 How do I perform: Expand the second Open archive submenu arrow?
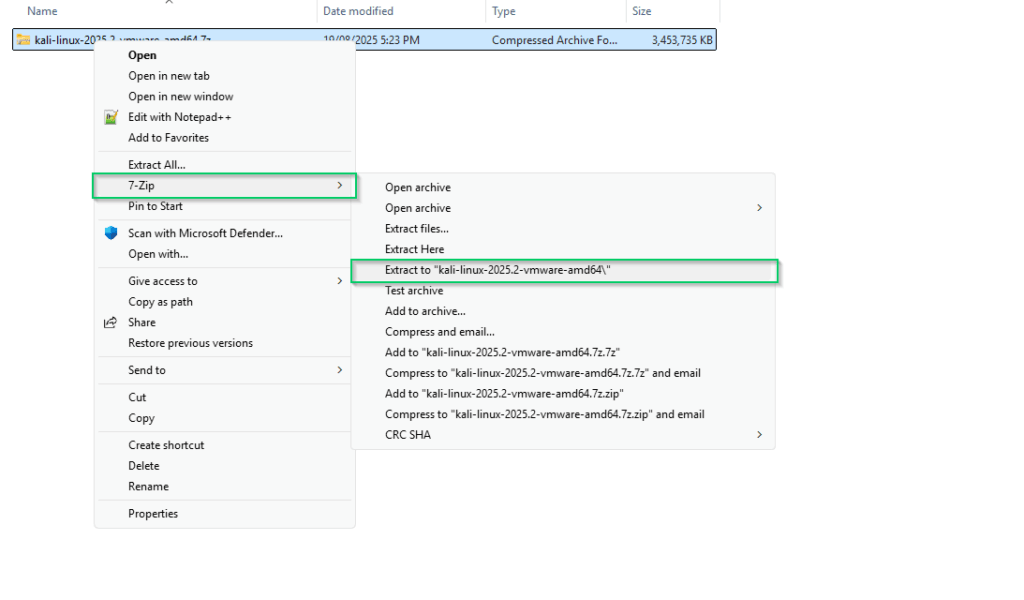(x=759, y=208)
